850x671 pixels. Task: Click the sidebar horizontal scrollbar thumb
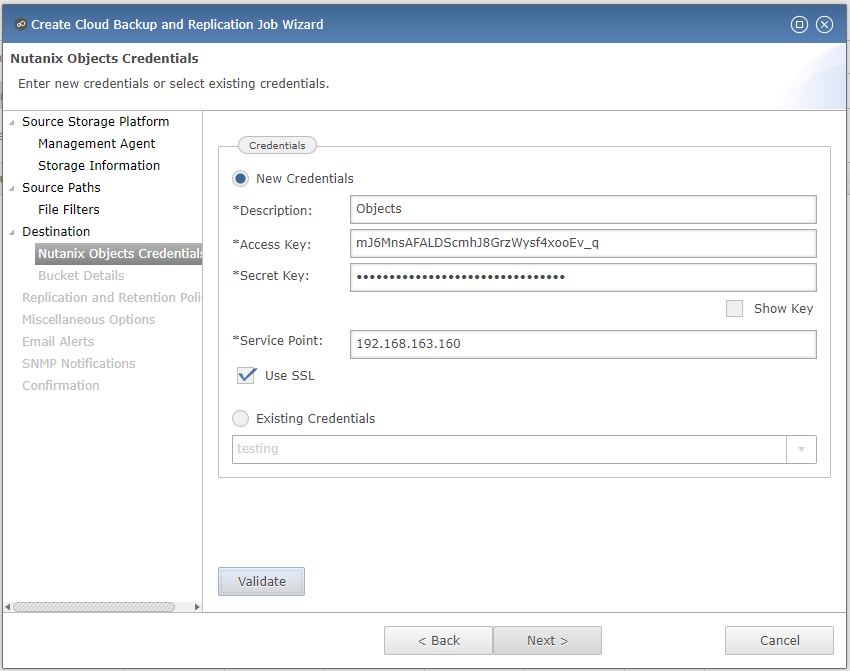tap(94, 607)
